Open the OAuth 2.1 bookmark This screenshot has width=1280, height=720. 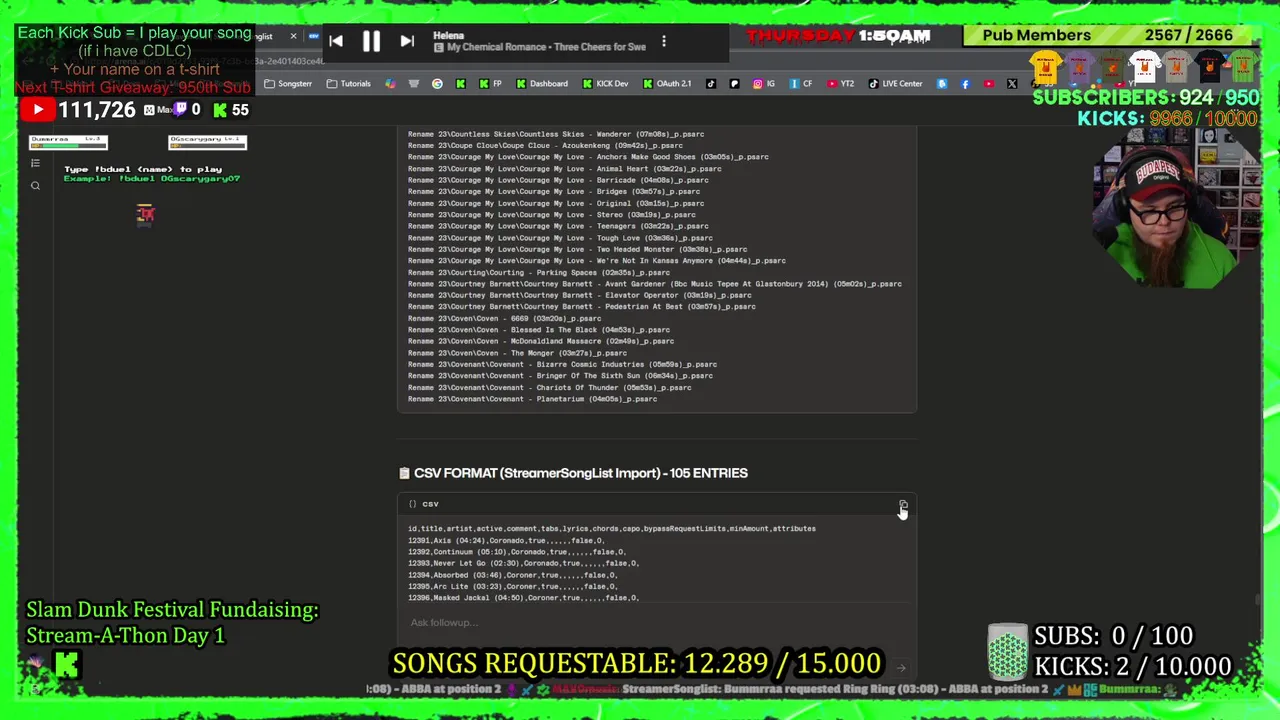click(x=668, y=84)
